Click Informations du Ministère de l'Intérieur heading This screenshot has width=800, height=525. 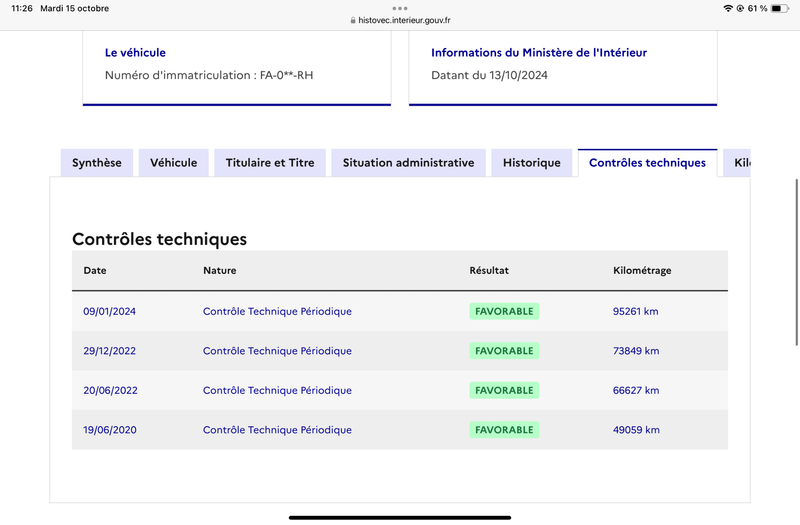click(539, 53)
